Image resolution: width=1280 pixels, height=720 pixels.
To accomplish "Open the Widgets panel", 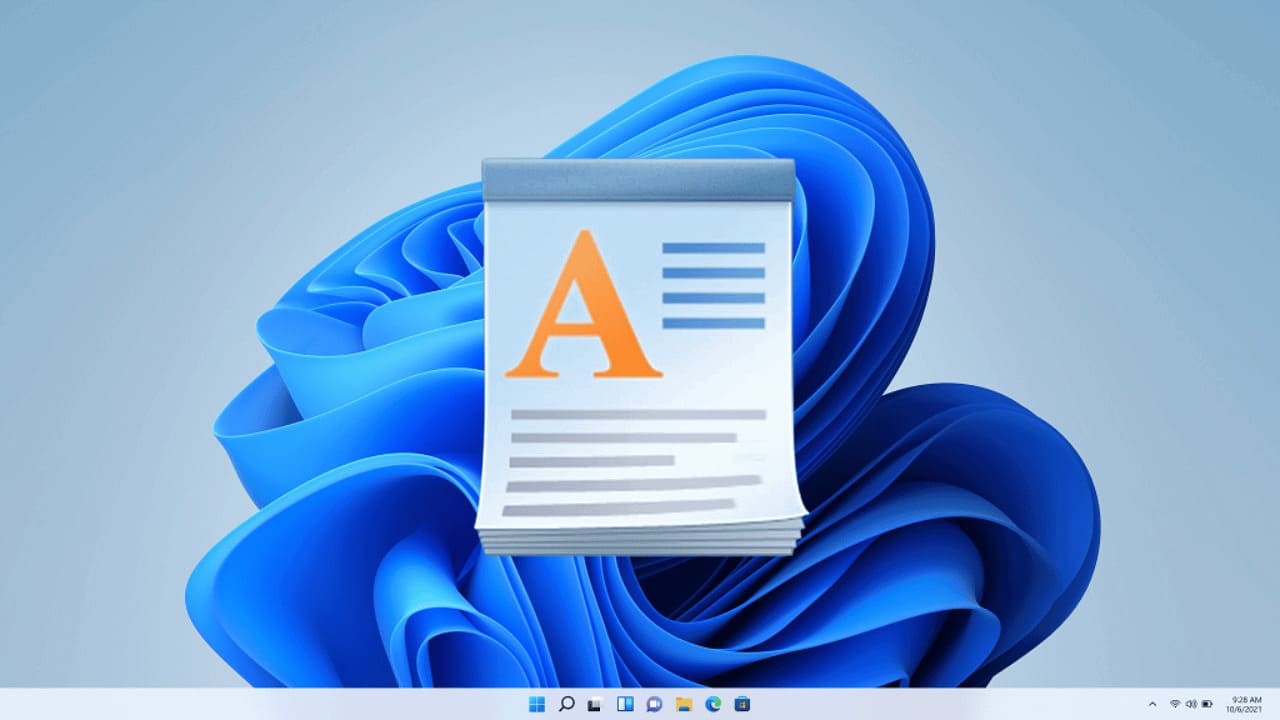I will click(x=625, y=705).
